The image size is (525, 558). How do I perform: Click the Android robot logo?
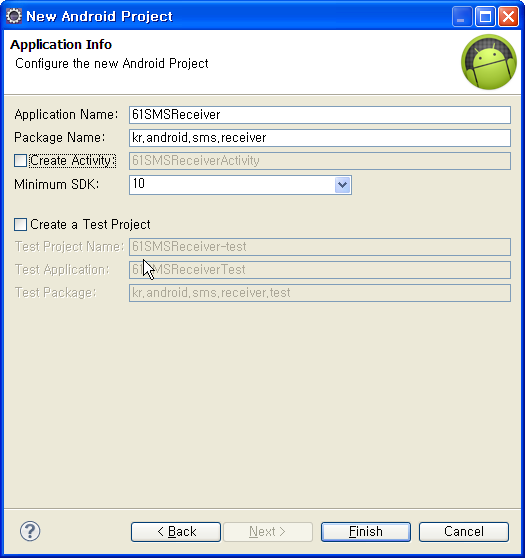point(488,62)
